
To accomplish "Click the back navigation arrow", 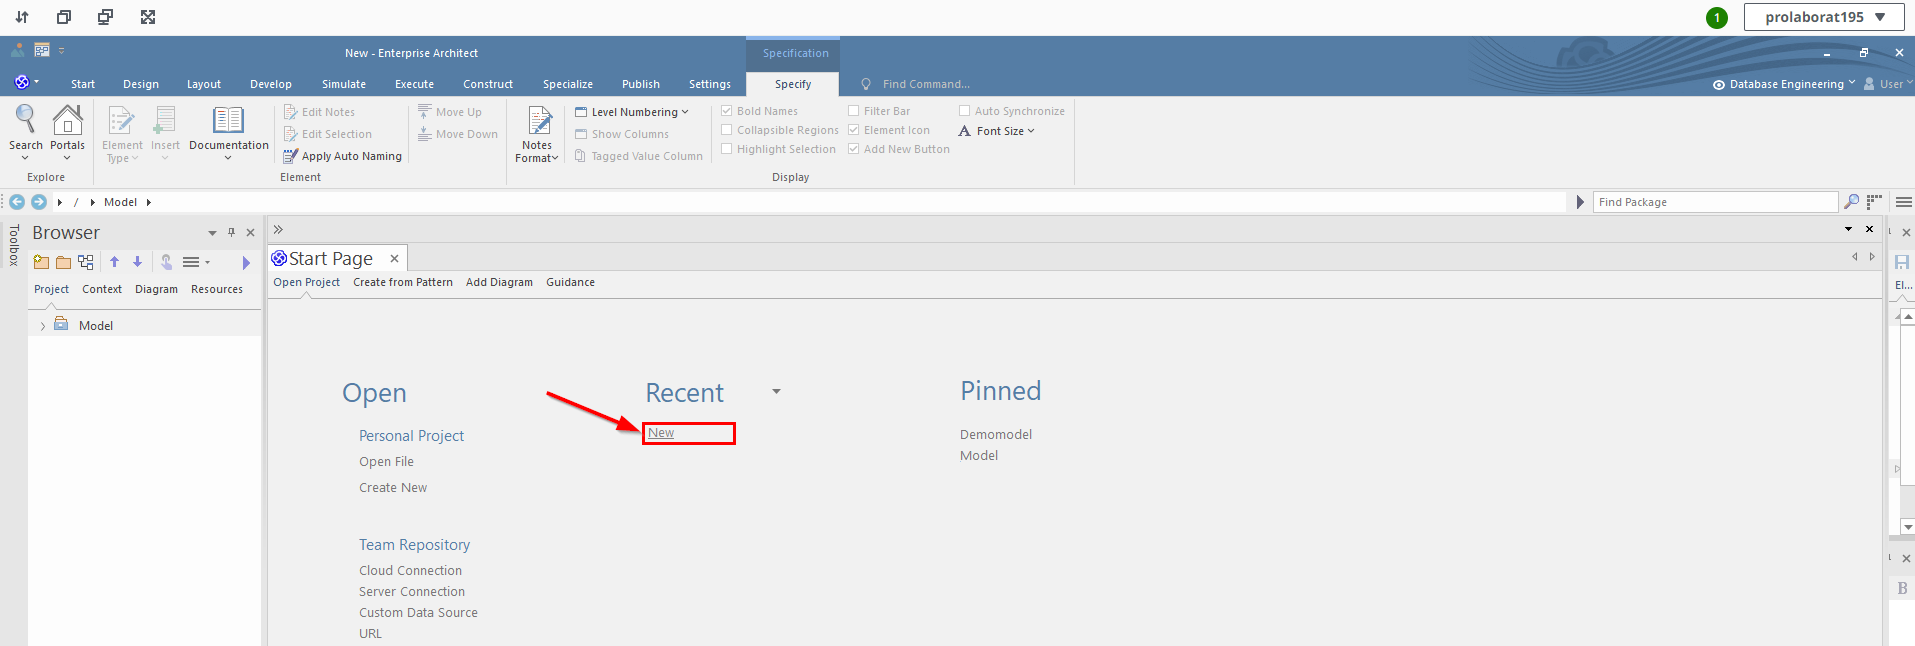I will pyautogui.click(x=17, y=202).
